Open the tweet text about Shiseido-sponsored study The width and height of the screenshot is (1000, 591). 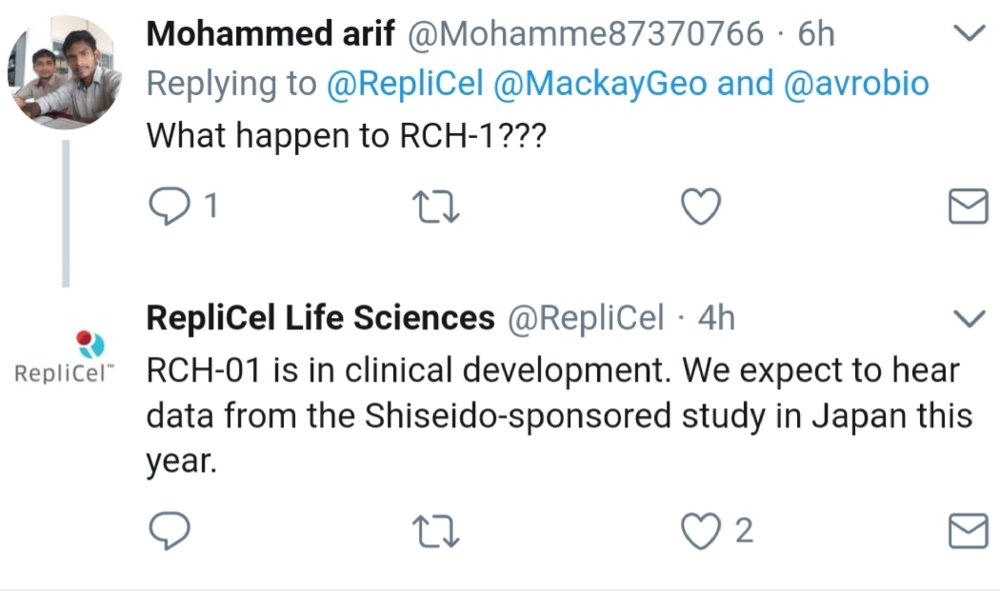[552, 416]
